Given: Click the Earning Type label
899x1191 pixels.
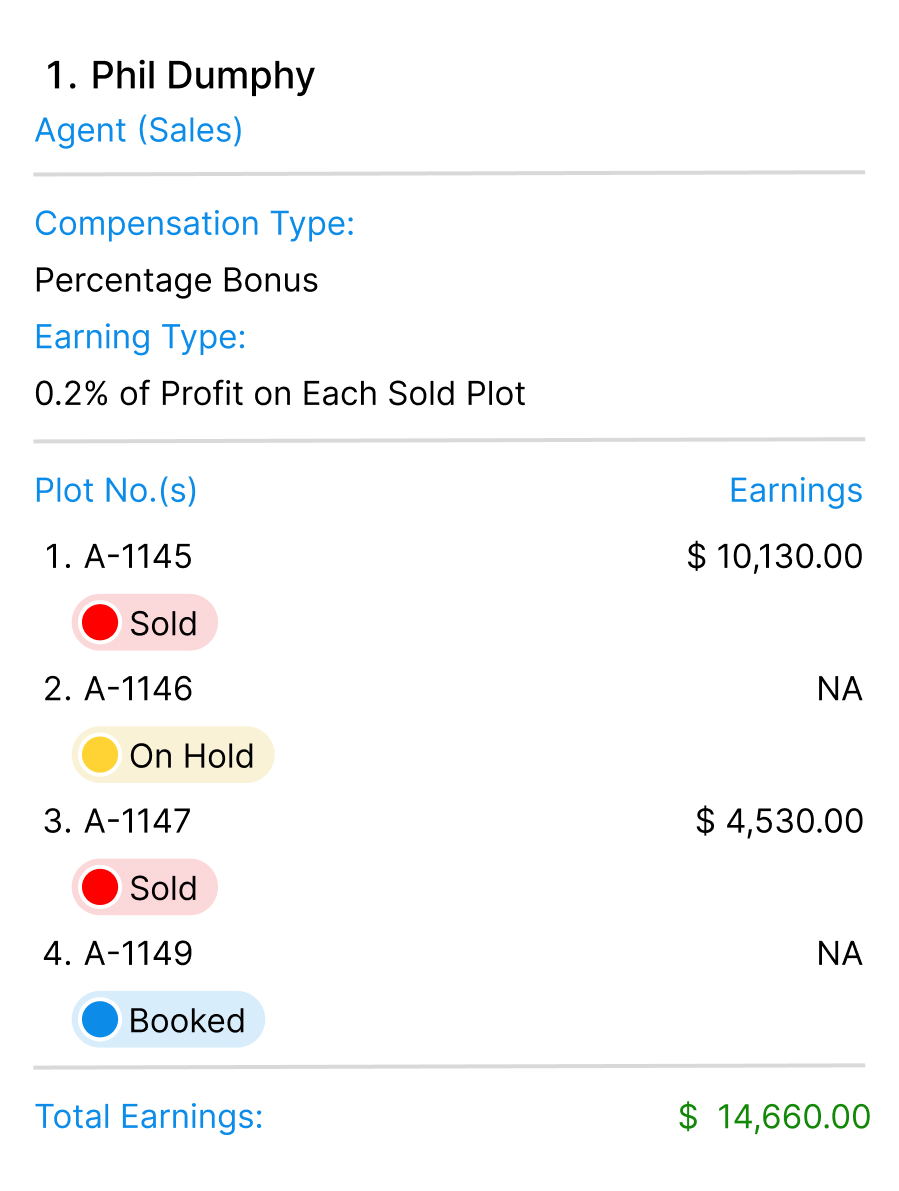Looking at the screenshot, I should click(x=140, y=337).
